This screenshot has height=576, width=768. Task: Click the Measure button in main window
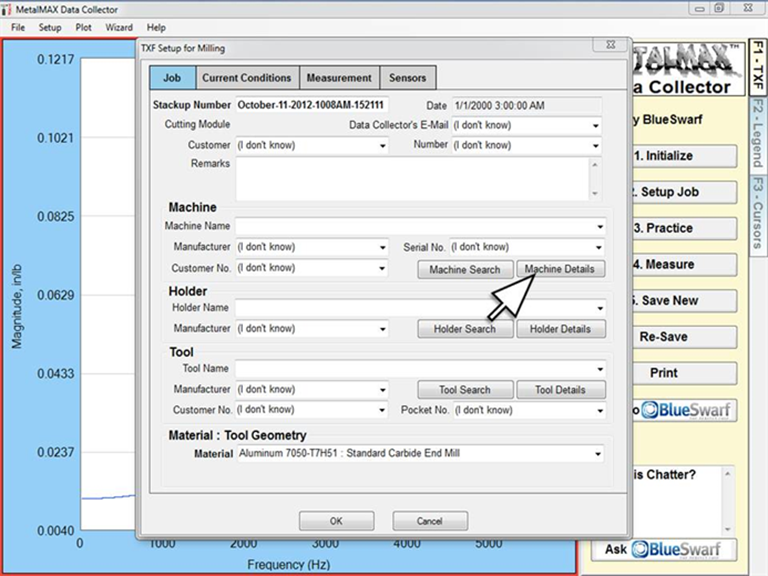[x=684, y=265]
